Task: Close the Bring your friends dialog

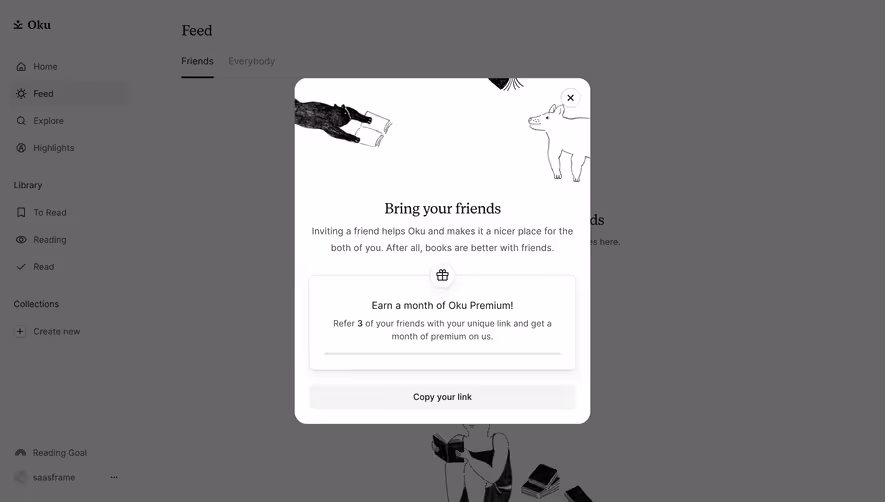Action: 571,98
